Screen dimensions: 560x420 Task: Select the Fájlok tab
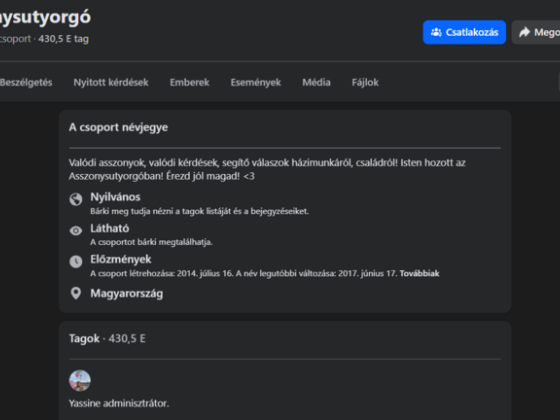(x=365, y=82)
